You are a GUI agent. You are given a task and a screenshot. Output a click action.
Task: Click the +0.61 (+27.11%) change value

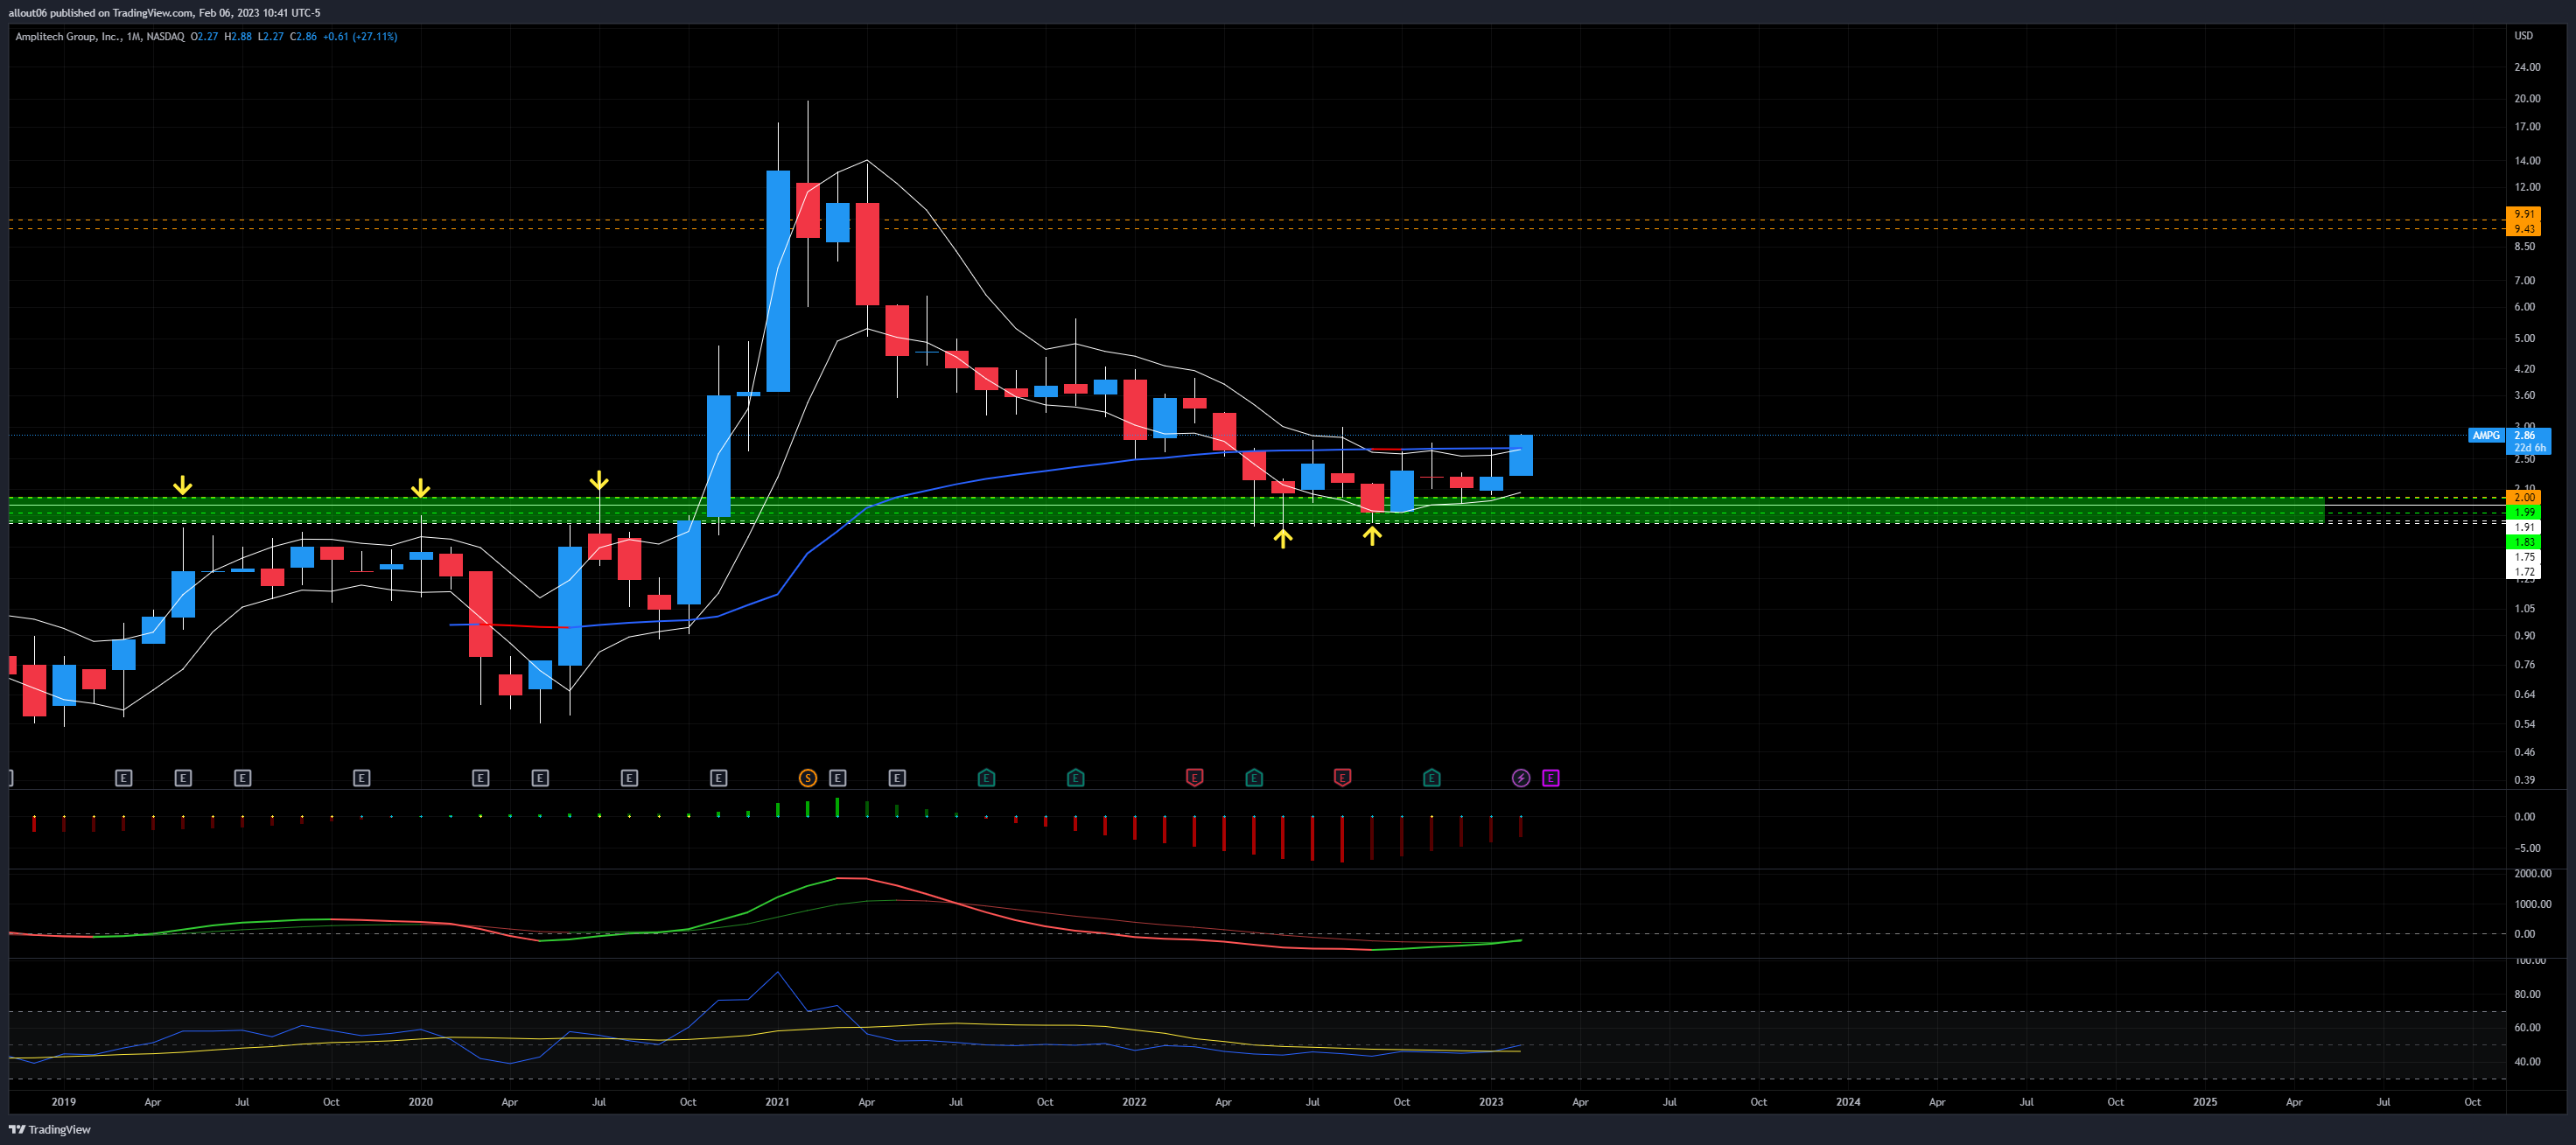click(x=360, y=36)
